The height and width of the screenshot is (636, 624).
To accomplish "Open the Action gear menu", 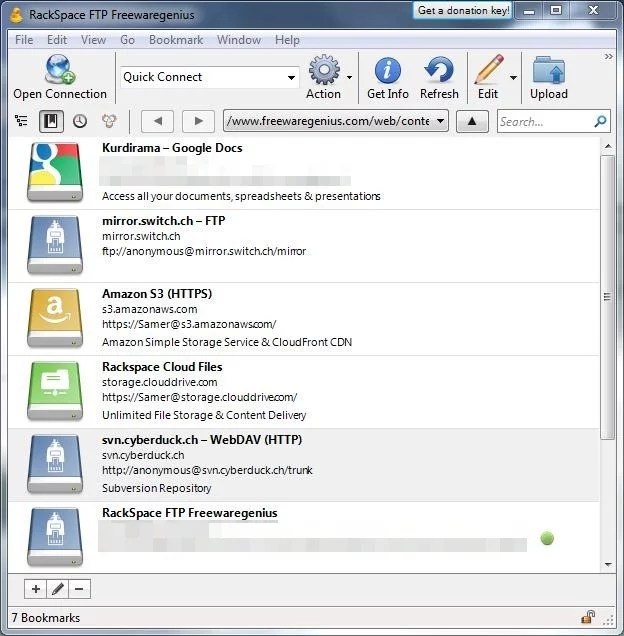I will click(x=324, y=70).
